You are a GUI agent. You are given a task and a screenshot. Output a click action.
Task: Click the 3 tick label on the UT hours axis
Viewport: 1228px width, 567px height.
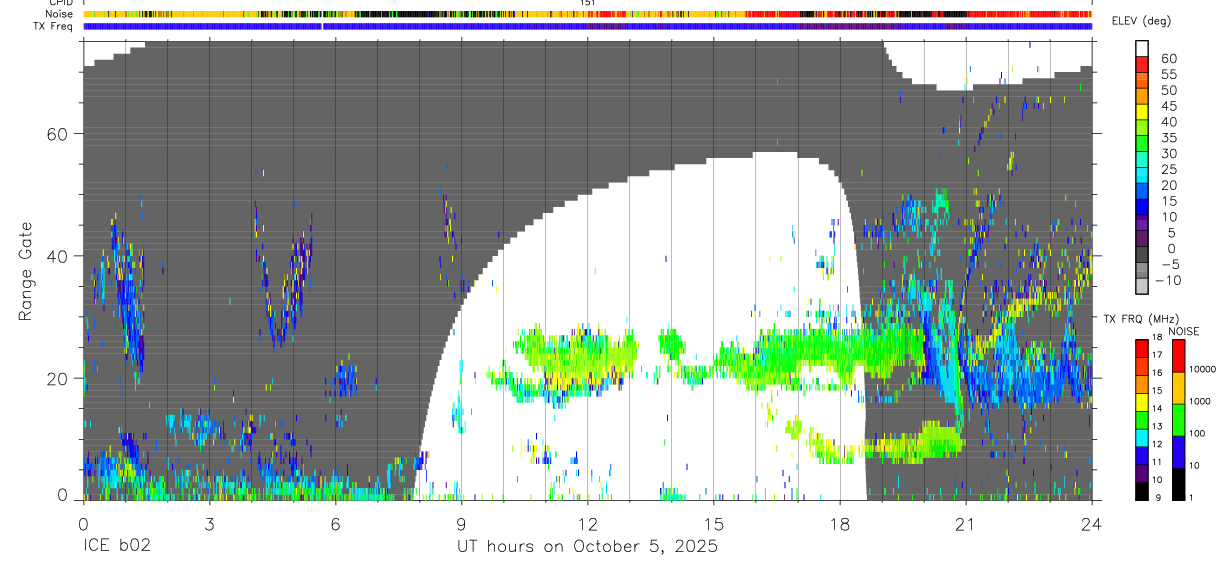click(209, 524)
